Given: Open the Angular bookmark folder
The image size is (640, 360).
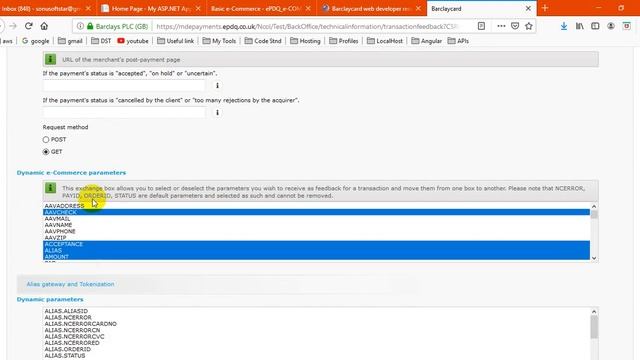Looking at the screenshot, I should click(427, 41).
